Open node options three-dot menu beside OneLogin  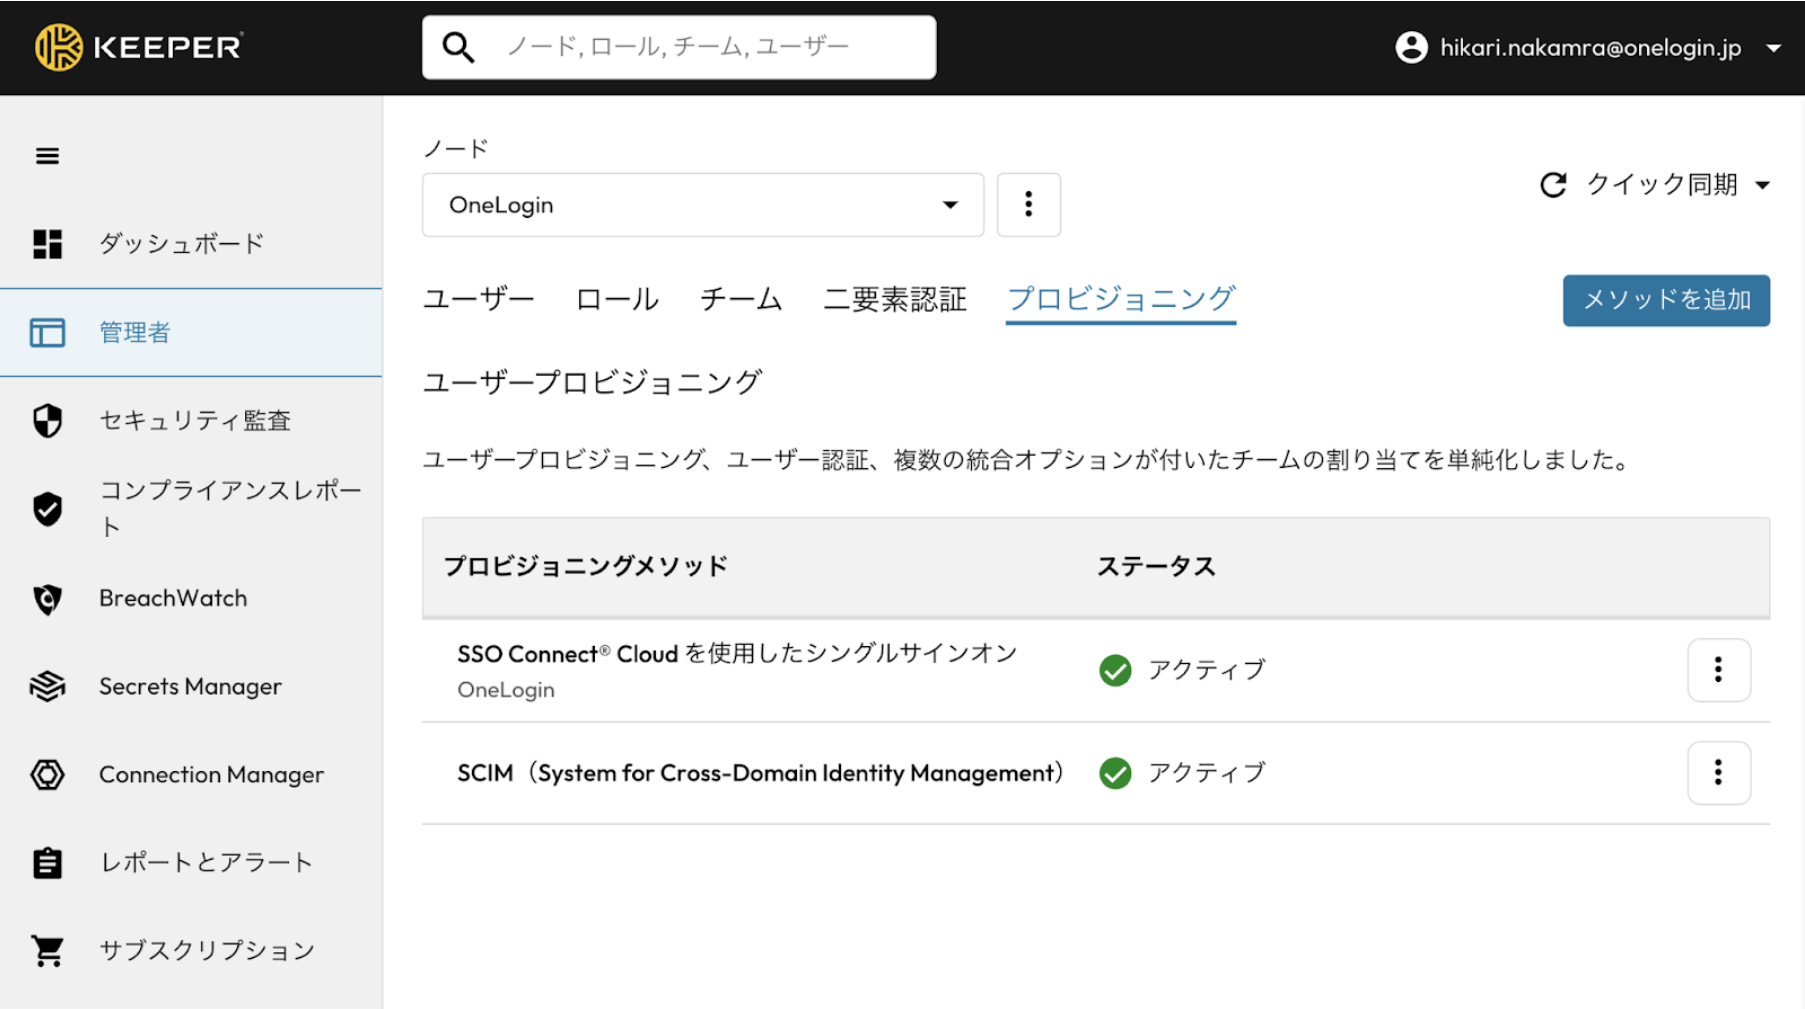pyautogui.click(x=1028, y=205)
